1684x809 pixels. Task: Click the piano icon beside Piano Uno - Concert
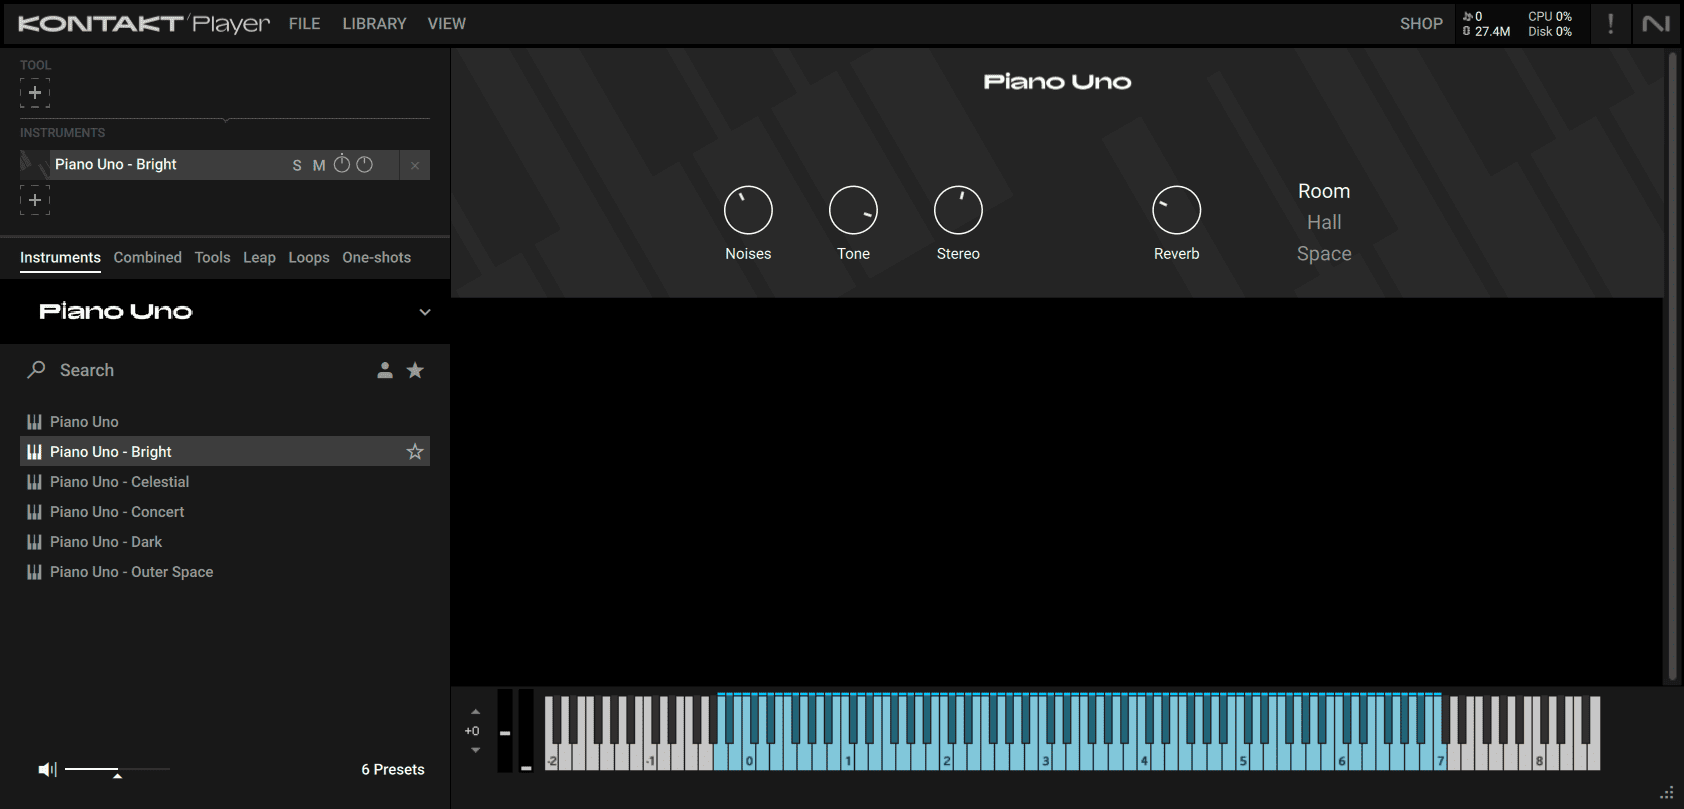pyautogui.click(x=34, y=512)
